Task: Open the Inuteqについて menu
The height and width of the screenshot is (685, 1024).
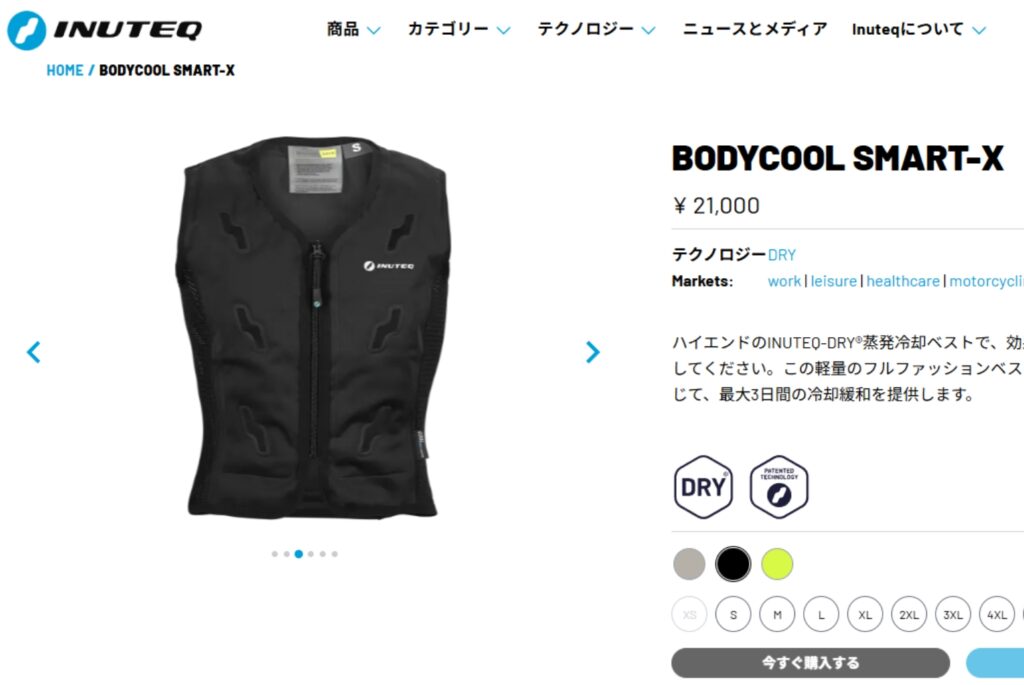Action: [x=918, y=29]
